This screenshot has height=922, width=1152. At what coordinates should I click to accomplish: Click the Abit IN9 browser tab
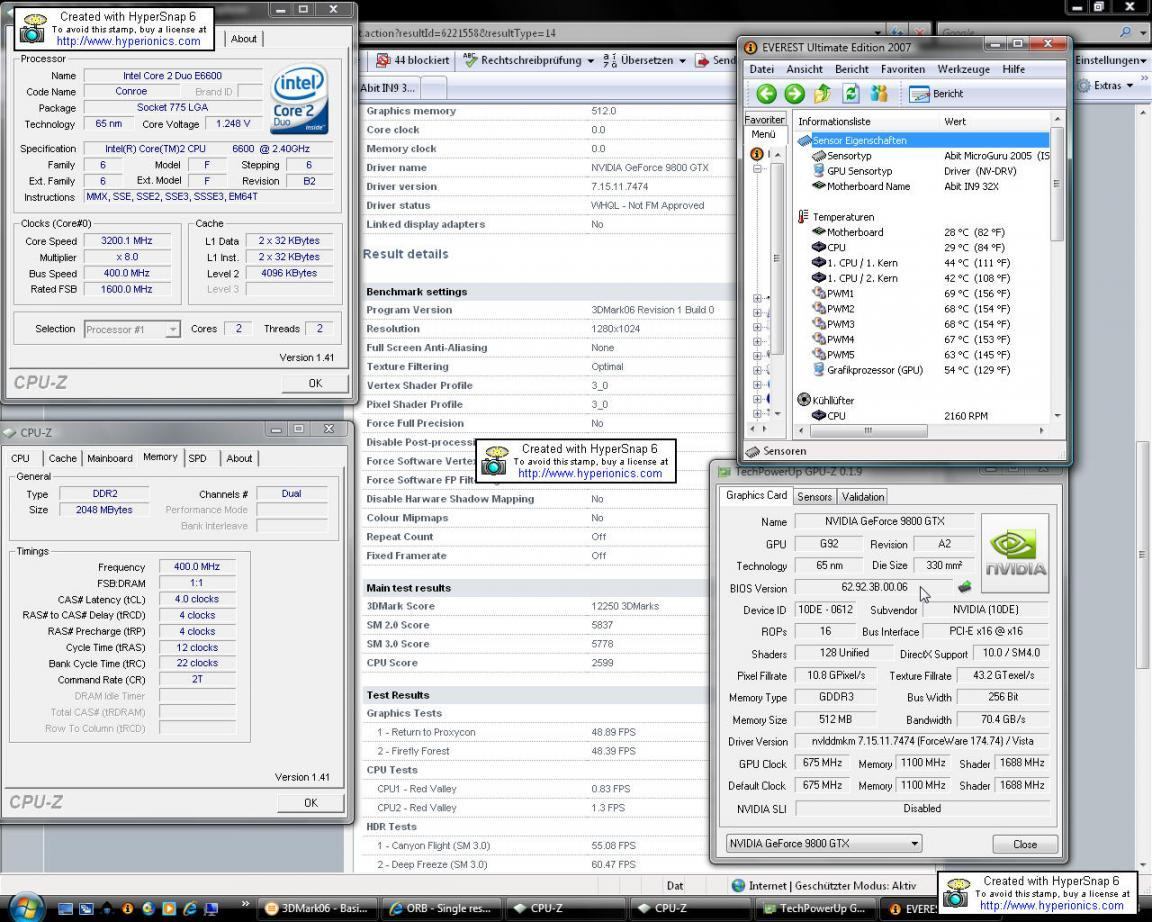pyautogui.click(x=388, y=87)
